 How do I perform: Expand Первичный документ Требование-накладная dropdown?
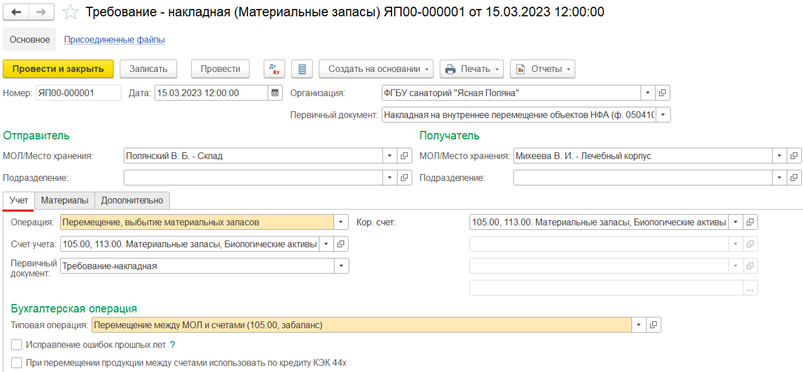(x=341, y=266)
